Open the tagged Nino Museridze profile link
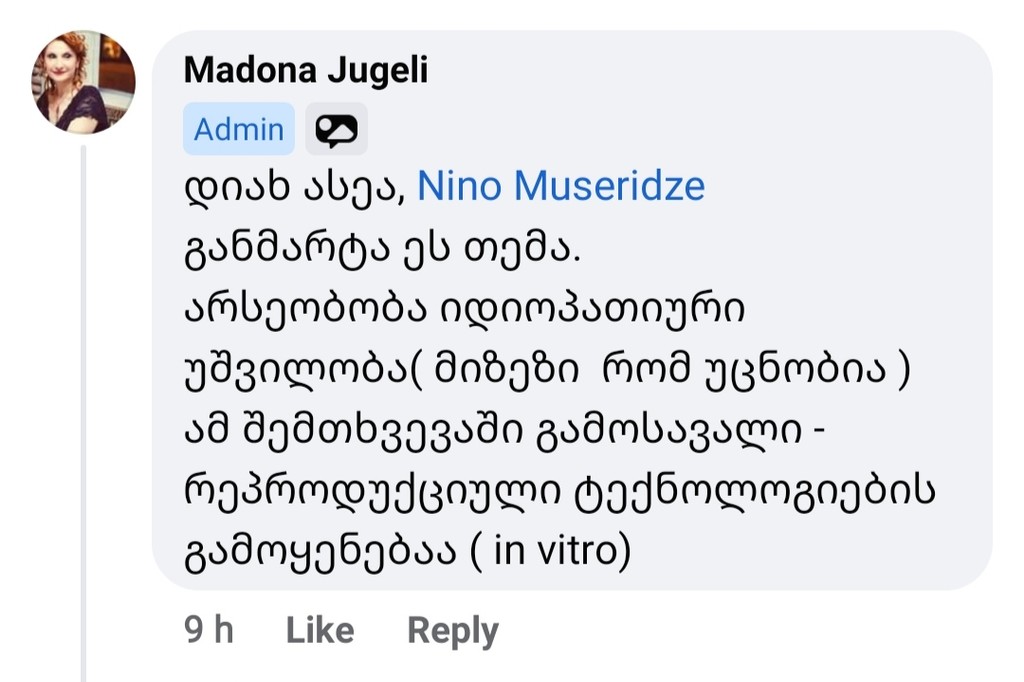Screen dimensions: 1024x682 pos(561,186)
